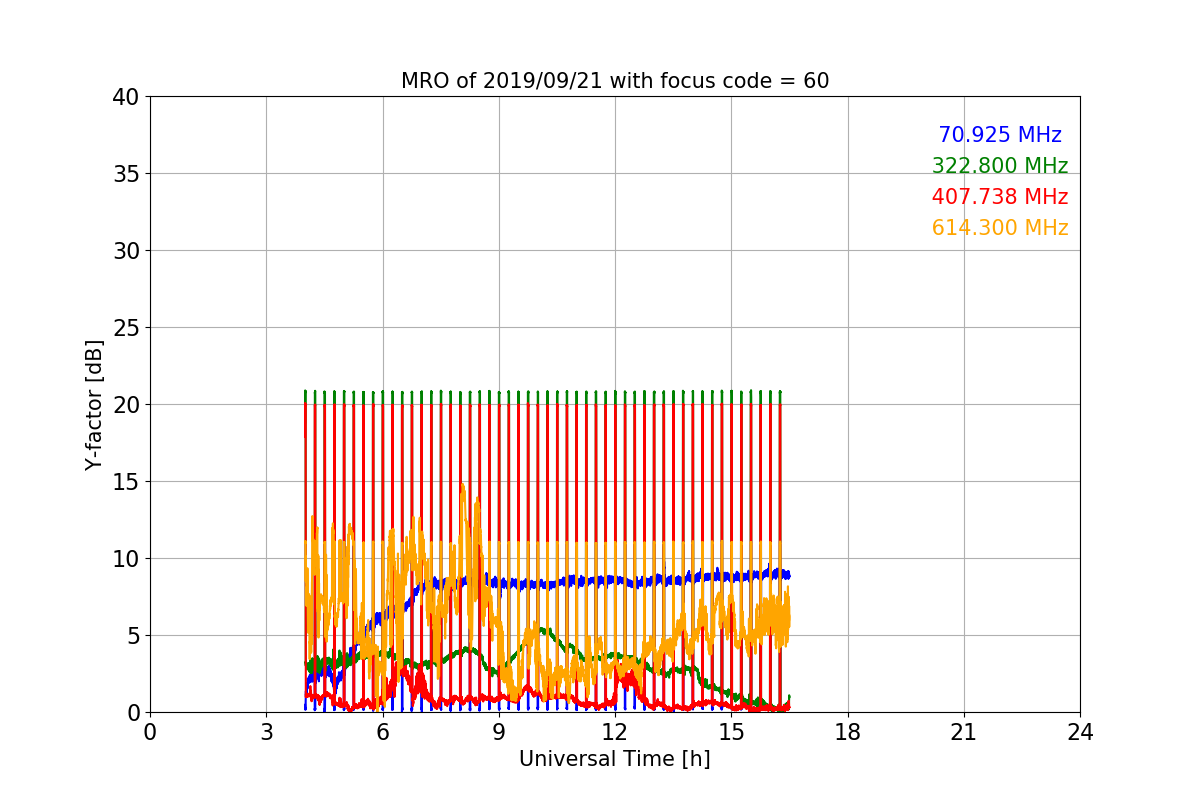Click the y-axis tick value 15
The width and height of the screenshot is (1200, 800).
click(125, 482)
